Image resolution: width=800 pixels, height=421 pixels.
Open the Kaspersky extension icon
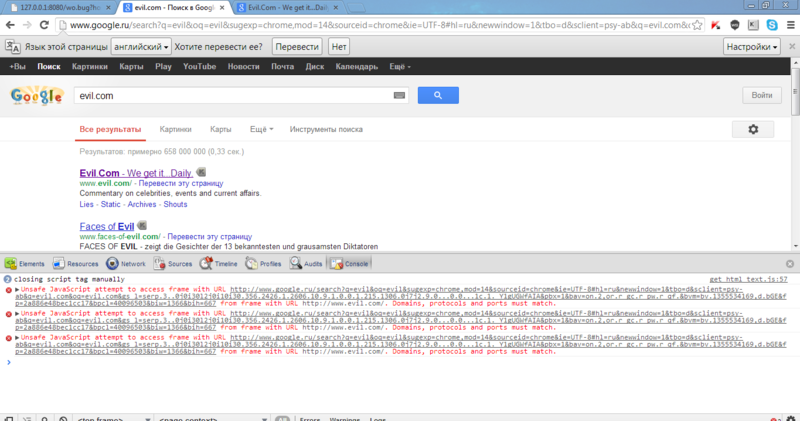[x=715, y=25]
